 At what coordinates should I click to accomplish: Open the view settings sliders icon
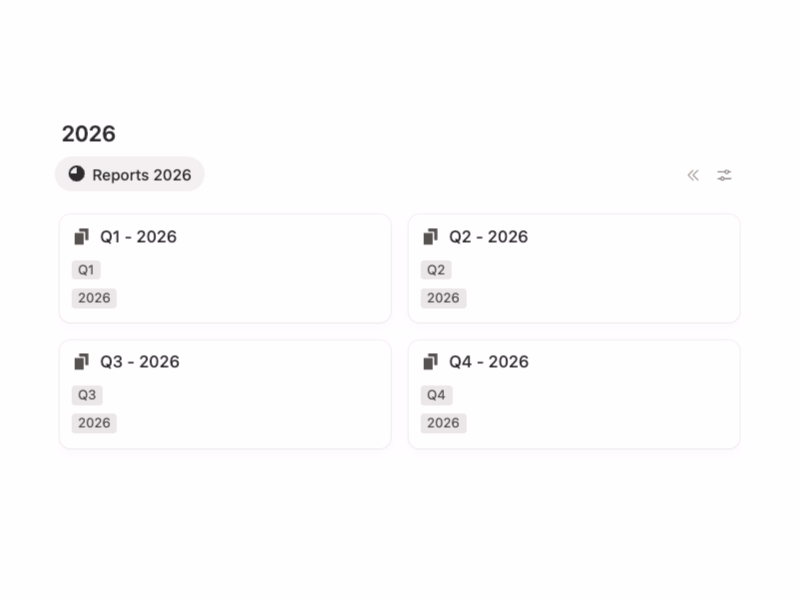724,175
